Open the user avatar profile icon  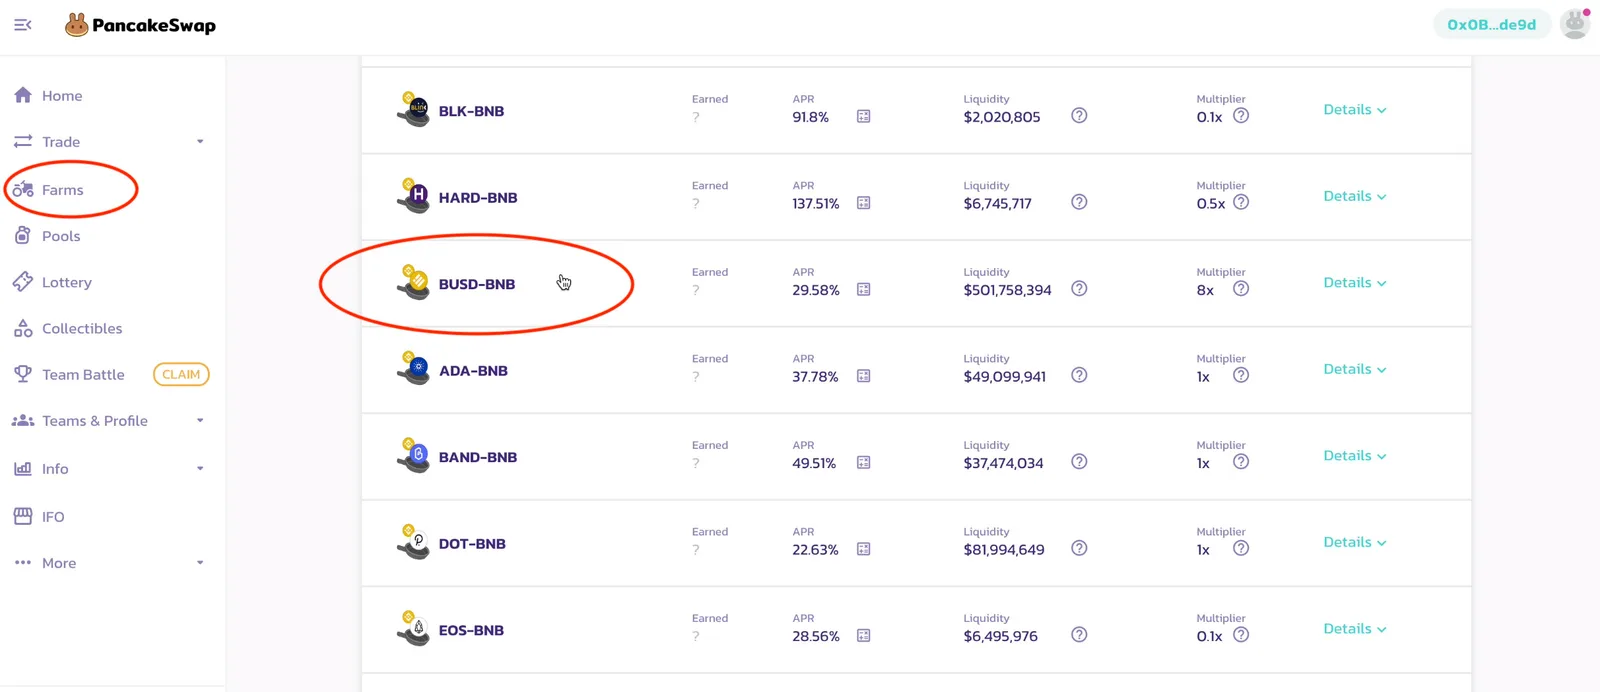coord(1575,24)
